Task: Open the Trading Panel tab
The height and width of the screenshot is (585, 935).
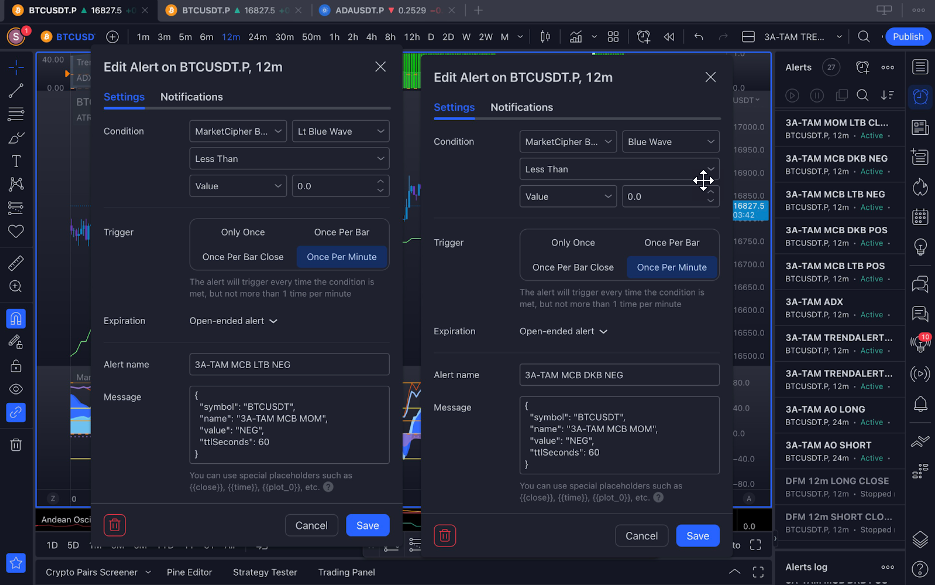Action: [x=346, y=572]
